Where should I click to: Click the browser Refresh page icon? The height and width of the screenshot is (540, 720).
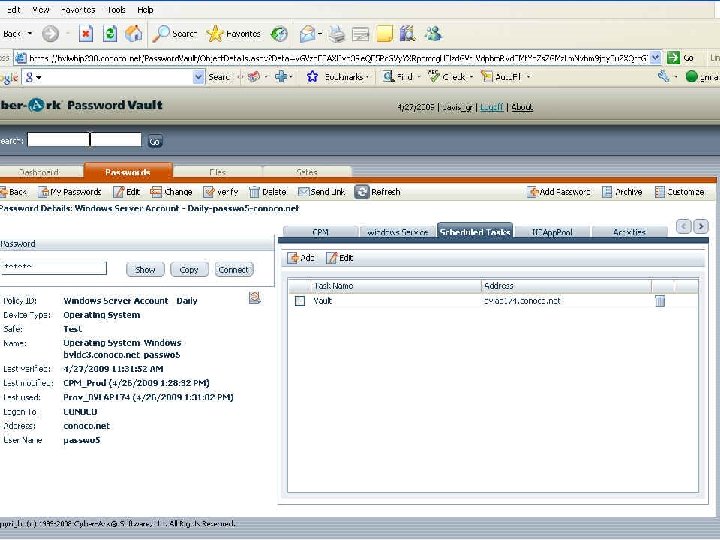(109, 34)
